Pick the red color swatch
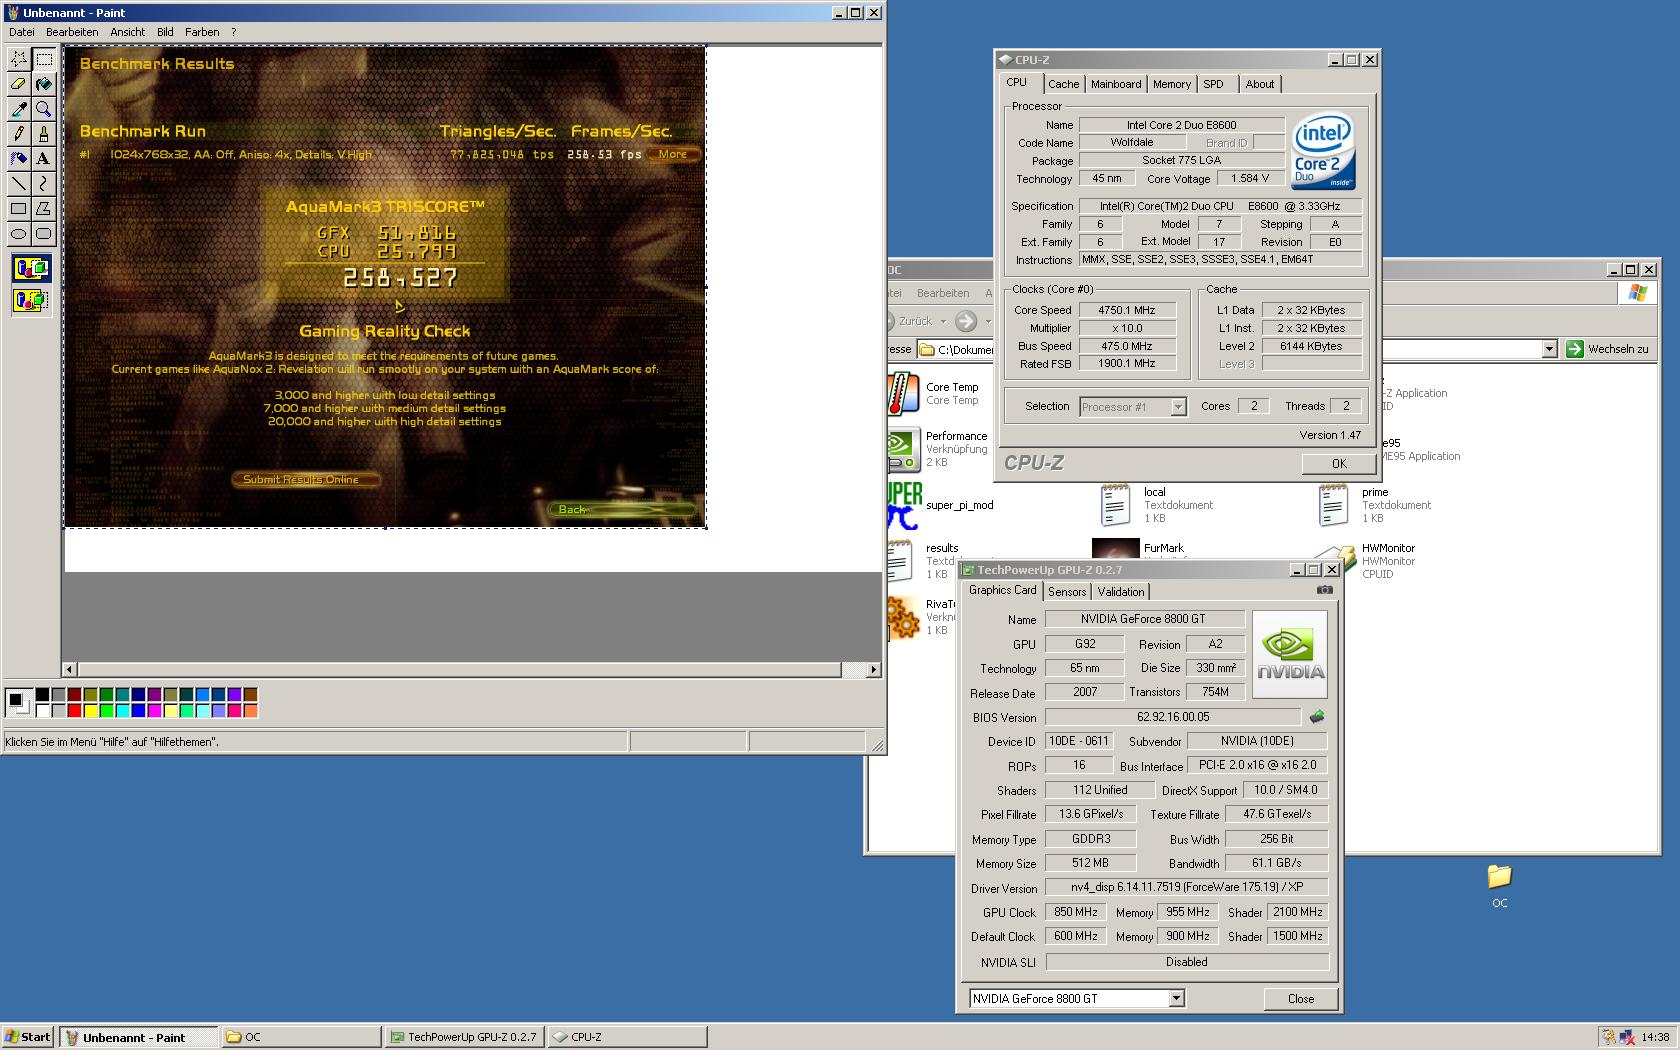 point(74,711)
